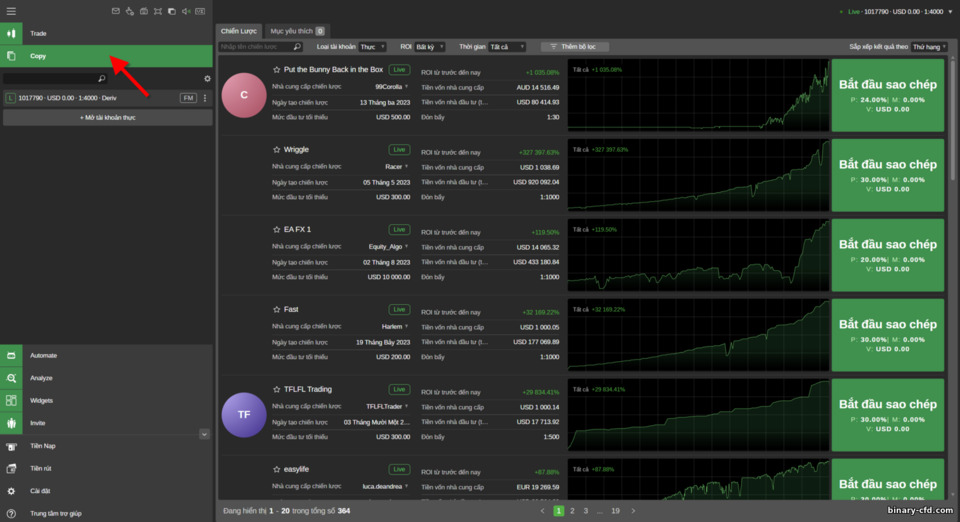Open the accounts settings gear icon
Screen dimensions: 960x522
207,78
